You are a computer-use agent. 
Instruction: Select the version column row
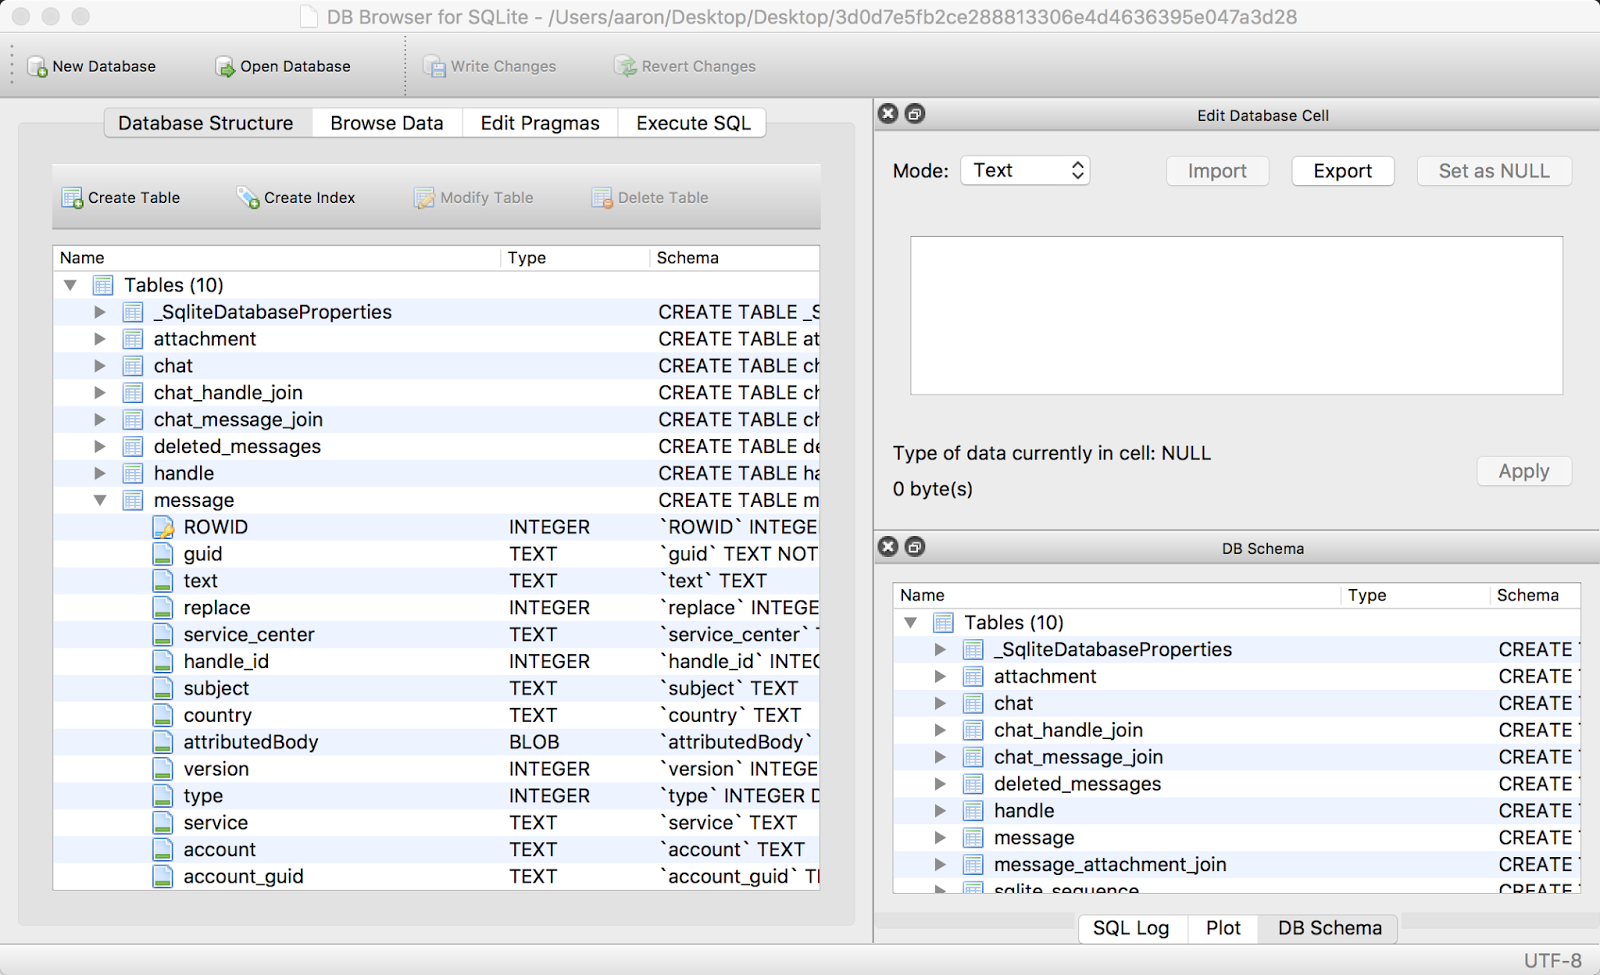pos(436,769)
